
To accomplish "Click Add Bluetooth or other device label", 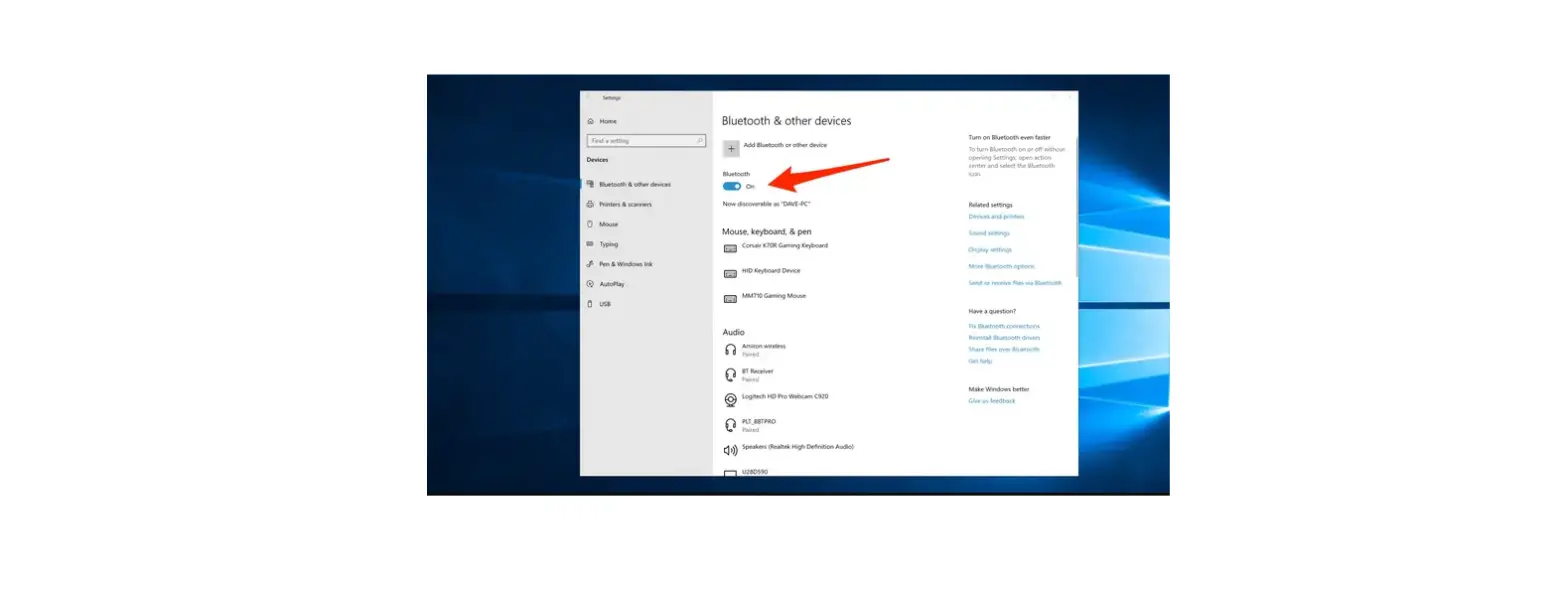I will tap(785, 145).
